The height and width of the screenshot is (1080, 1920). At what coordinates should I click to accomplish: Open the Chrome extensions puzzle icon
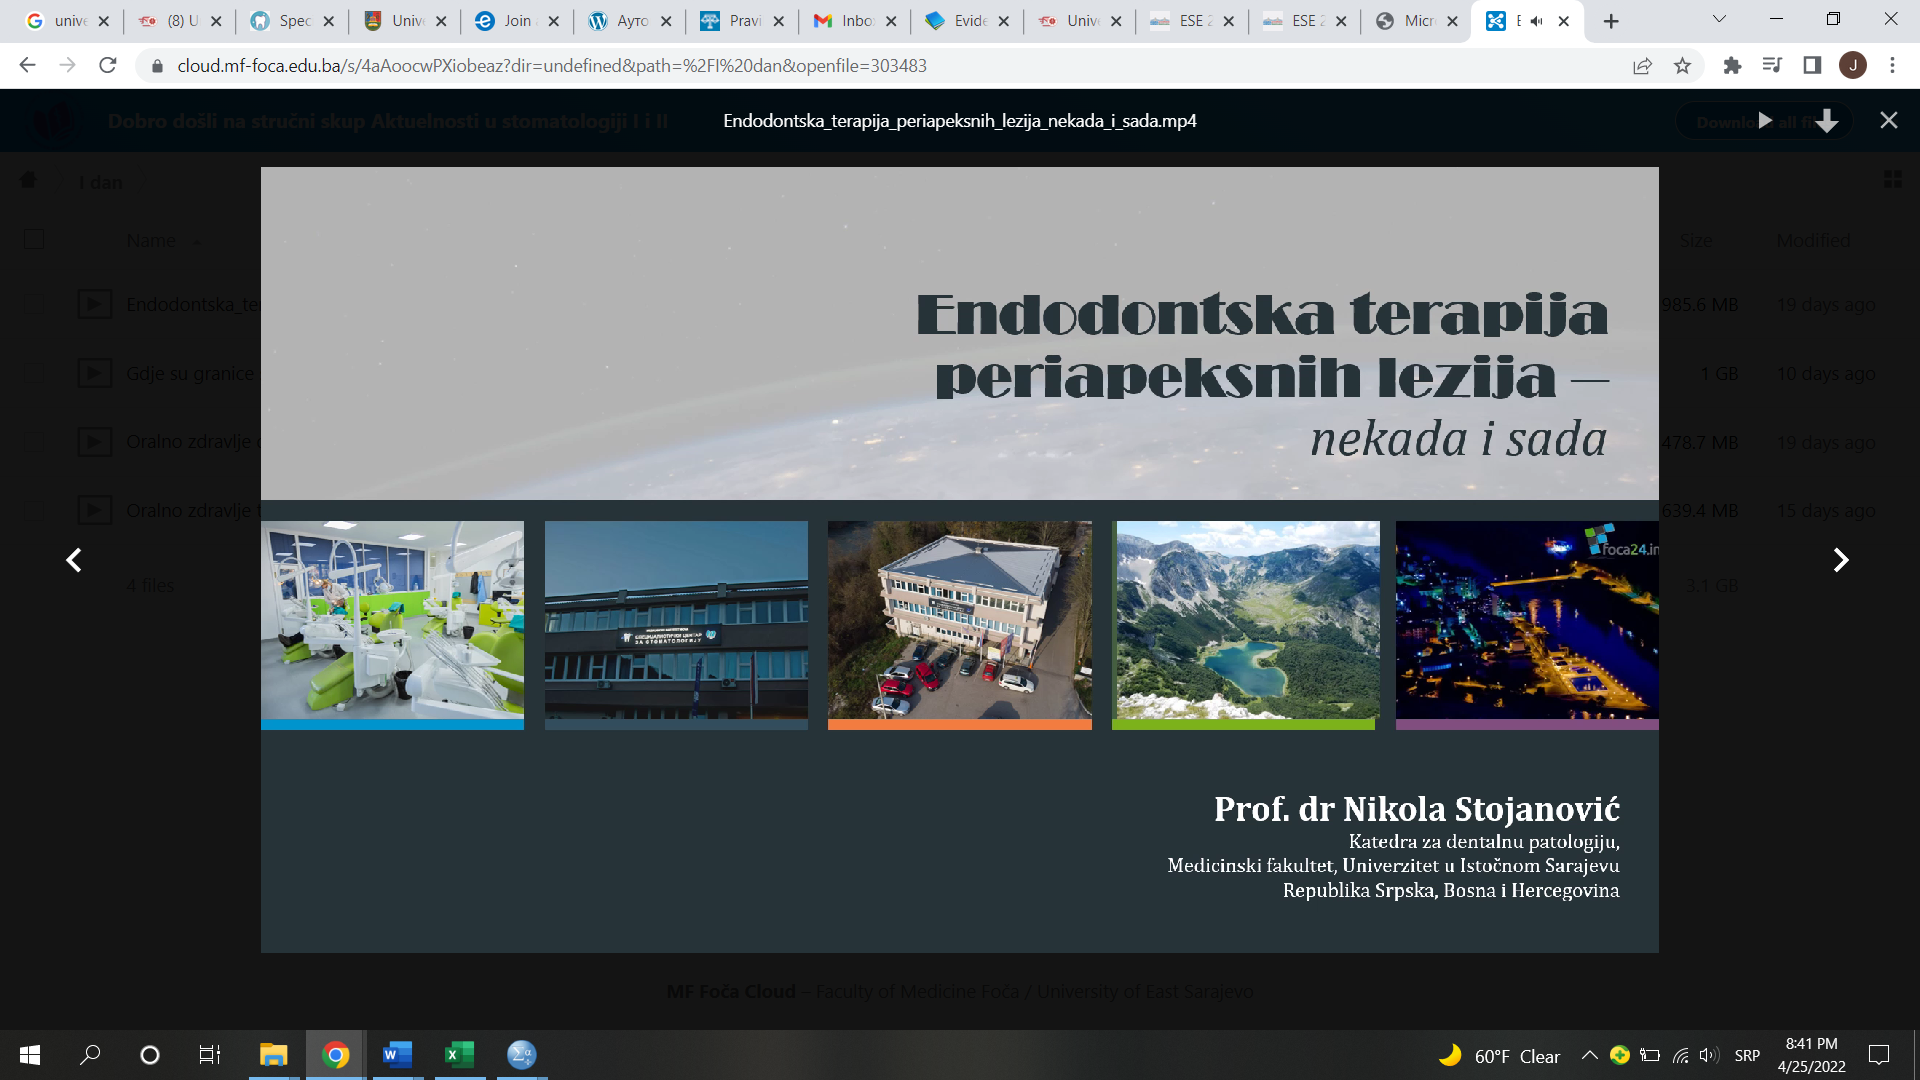pos(1732,65)
